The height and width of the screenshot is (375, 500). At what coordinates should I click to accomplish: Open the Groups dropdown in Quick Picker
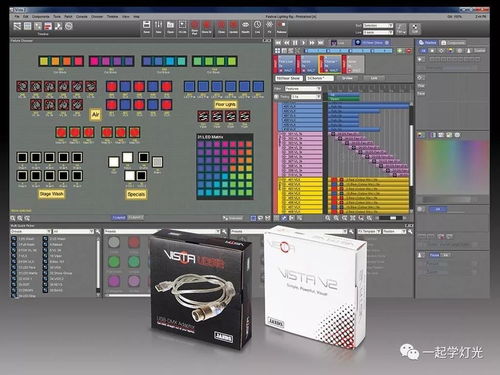(31, 231)
